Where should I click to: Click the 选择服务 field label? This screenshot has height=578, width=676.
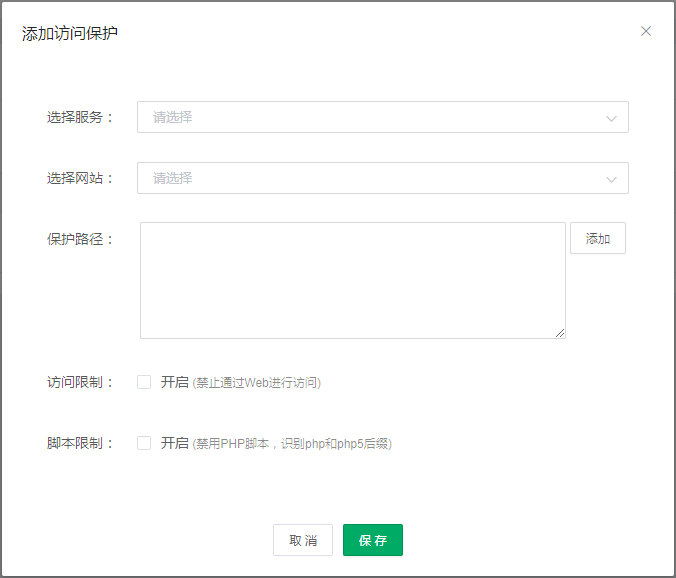pyautogui.click(x=80, y=117)
